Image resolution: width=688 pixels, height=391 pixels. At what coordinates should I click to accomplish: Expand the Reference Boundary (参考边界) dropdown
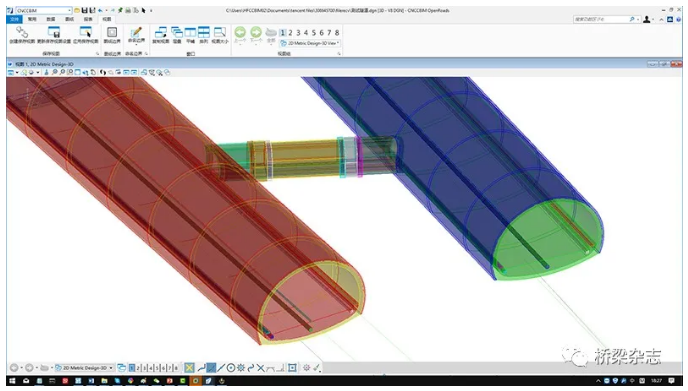136,44
